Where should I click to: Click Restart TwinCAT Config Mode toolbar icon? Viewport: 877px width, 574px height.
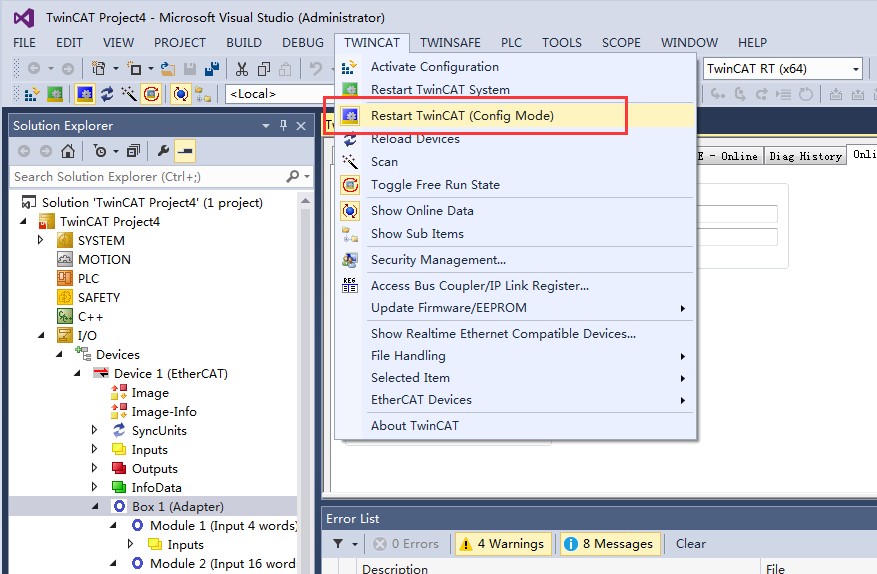point(84,94)
